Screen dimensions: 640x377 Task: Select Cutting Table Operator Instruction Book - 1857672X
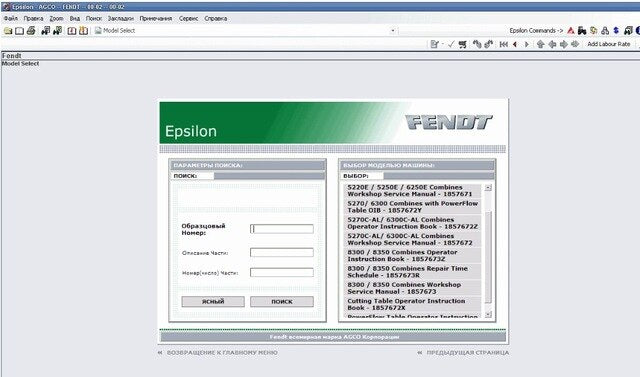(413, 304)
